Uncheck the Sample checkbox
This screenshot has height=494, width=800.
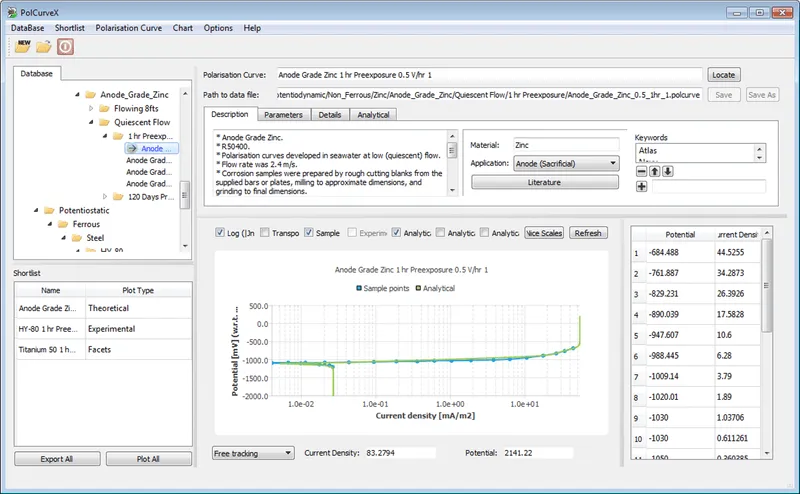coord(309,233)
